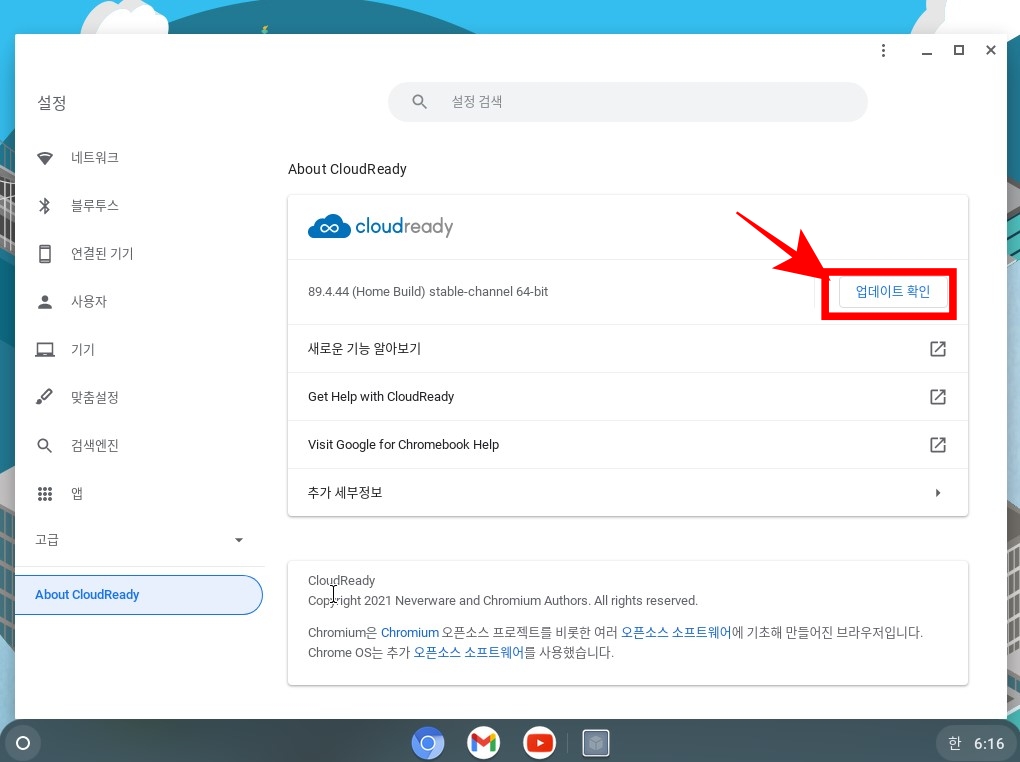This screenshot has width=1020, height=762.
Task: Close the settings window
Action: 990,50
